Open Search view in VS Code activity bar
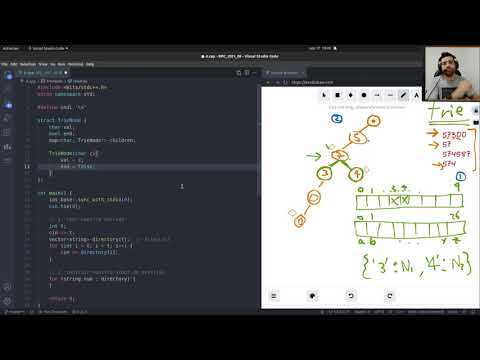Image resolution: width=480 pixels, height=360 pixels. (x=7, y=90)
